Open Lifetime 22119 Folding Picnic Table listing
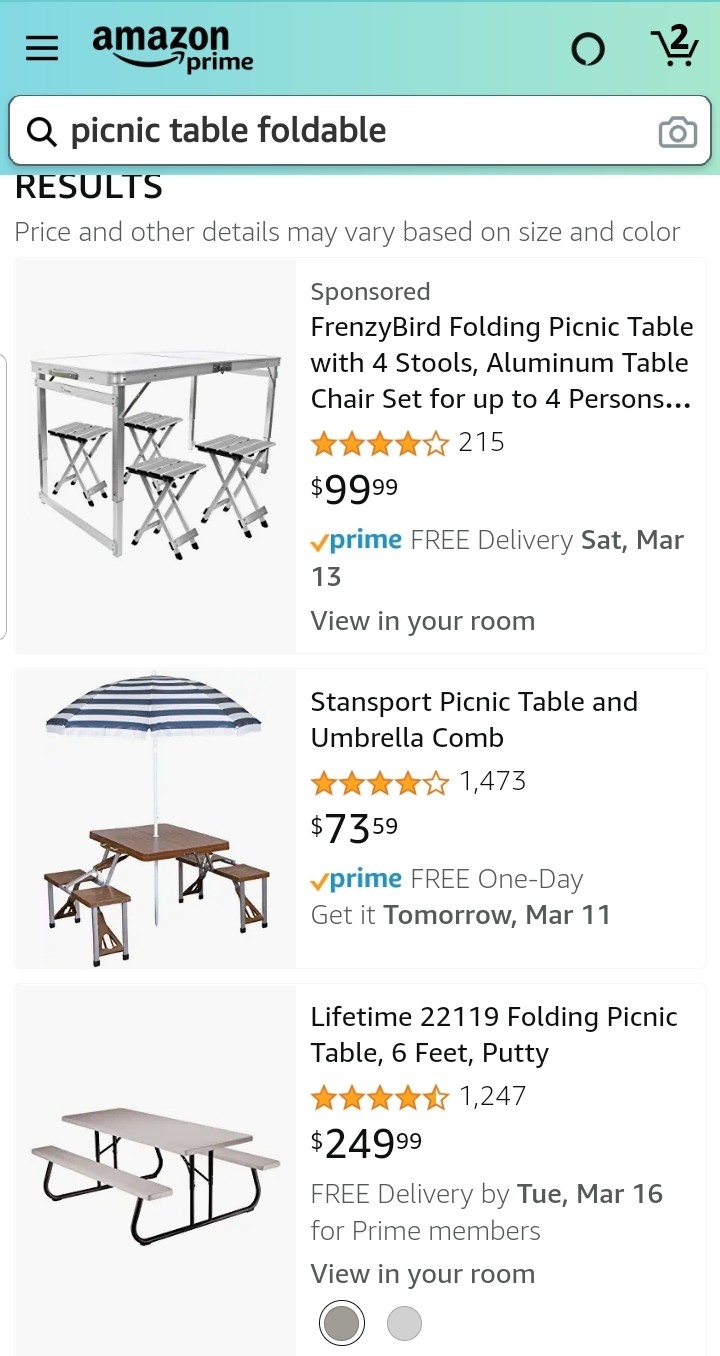 (x=494, y=1034)
